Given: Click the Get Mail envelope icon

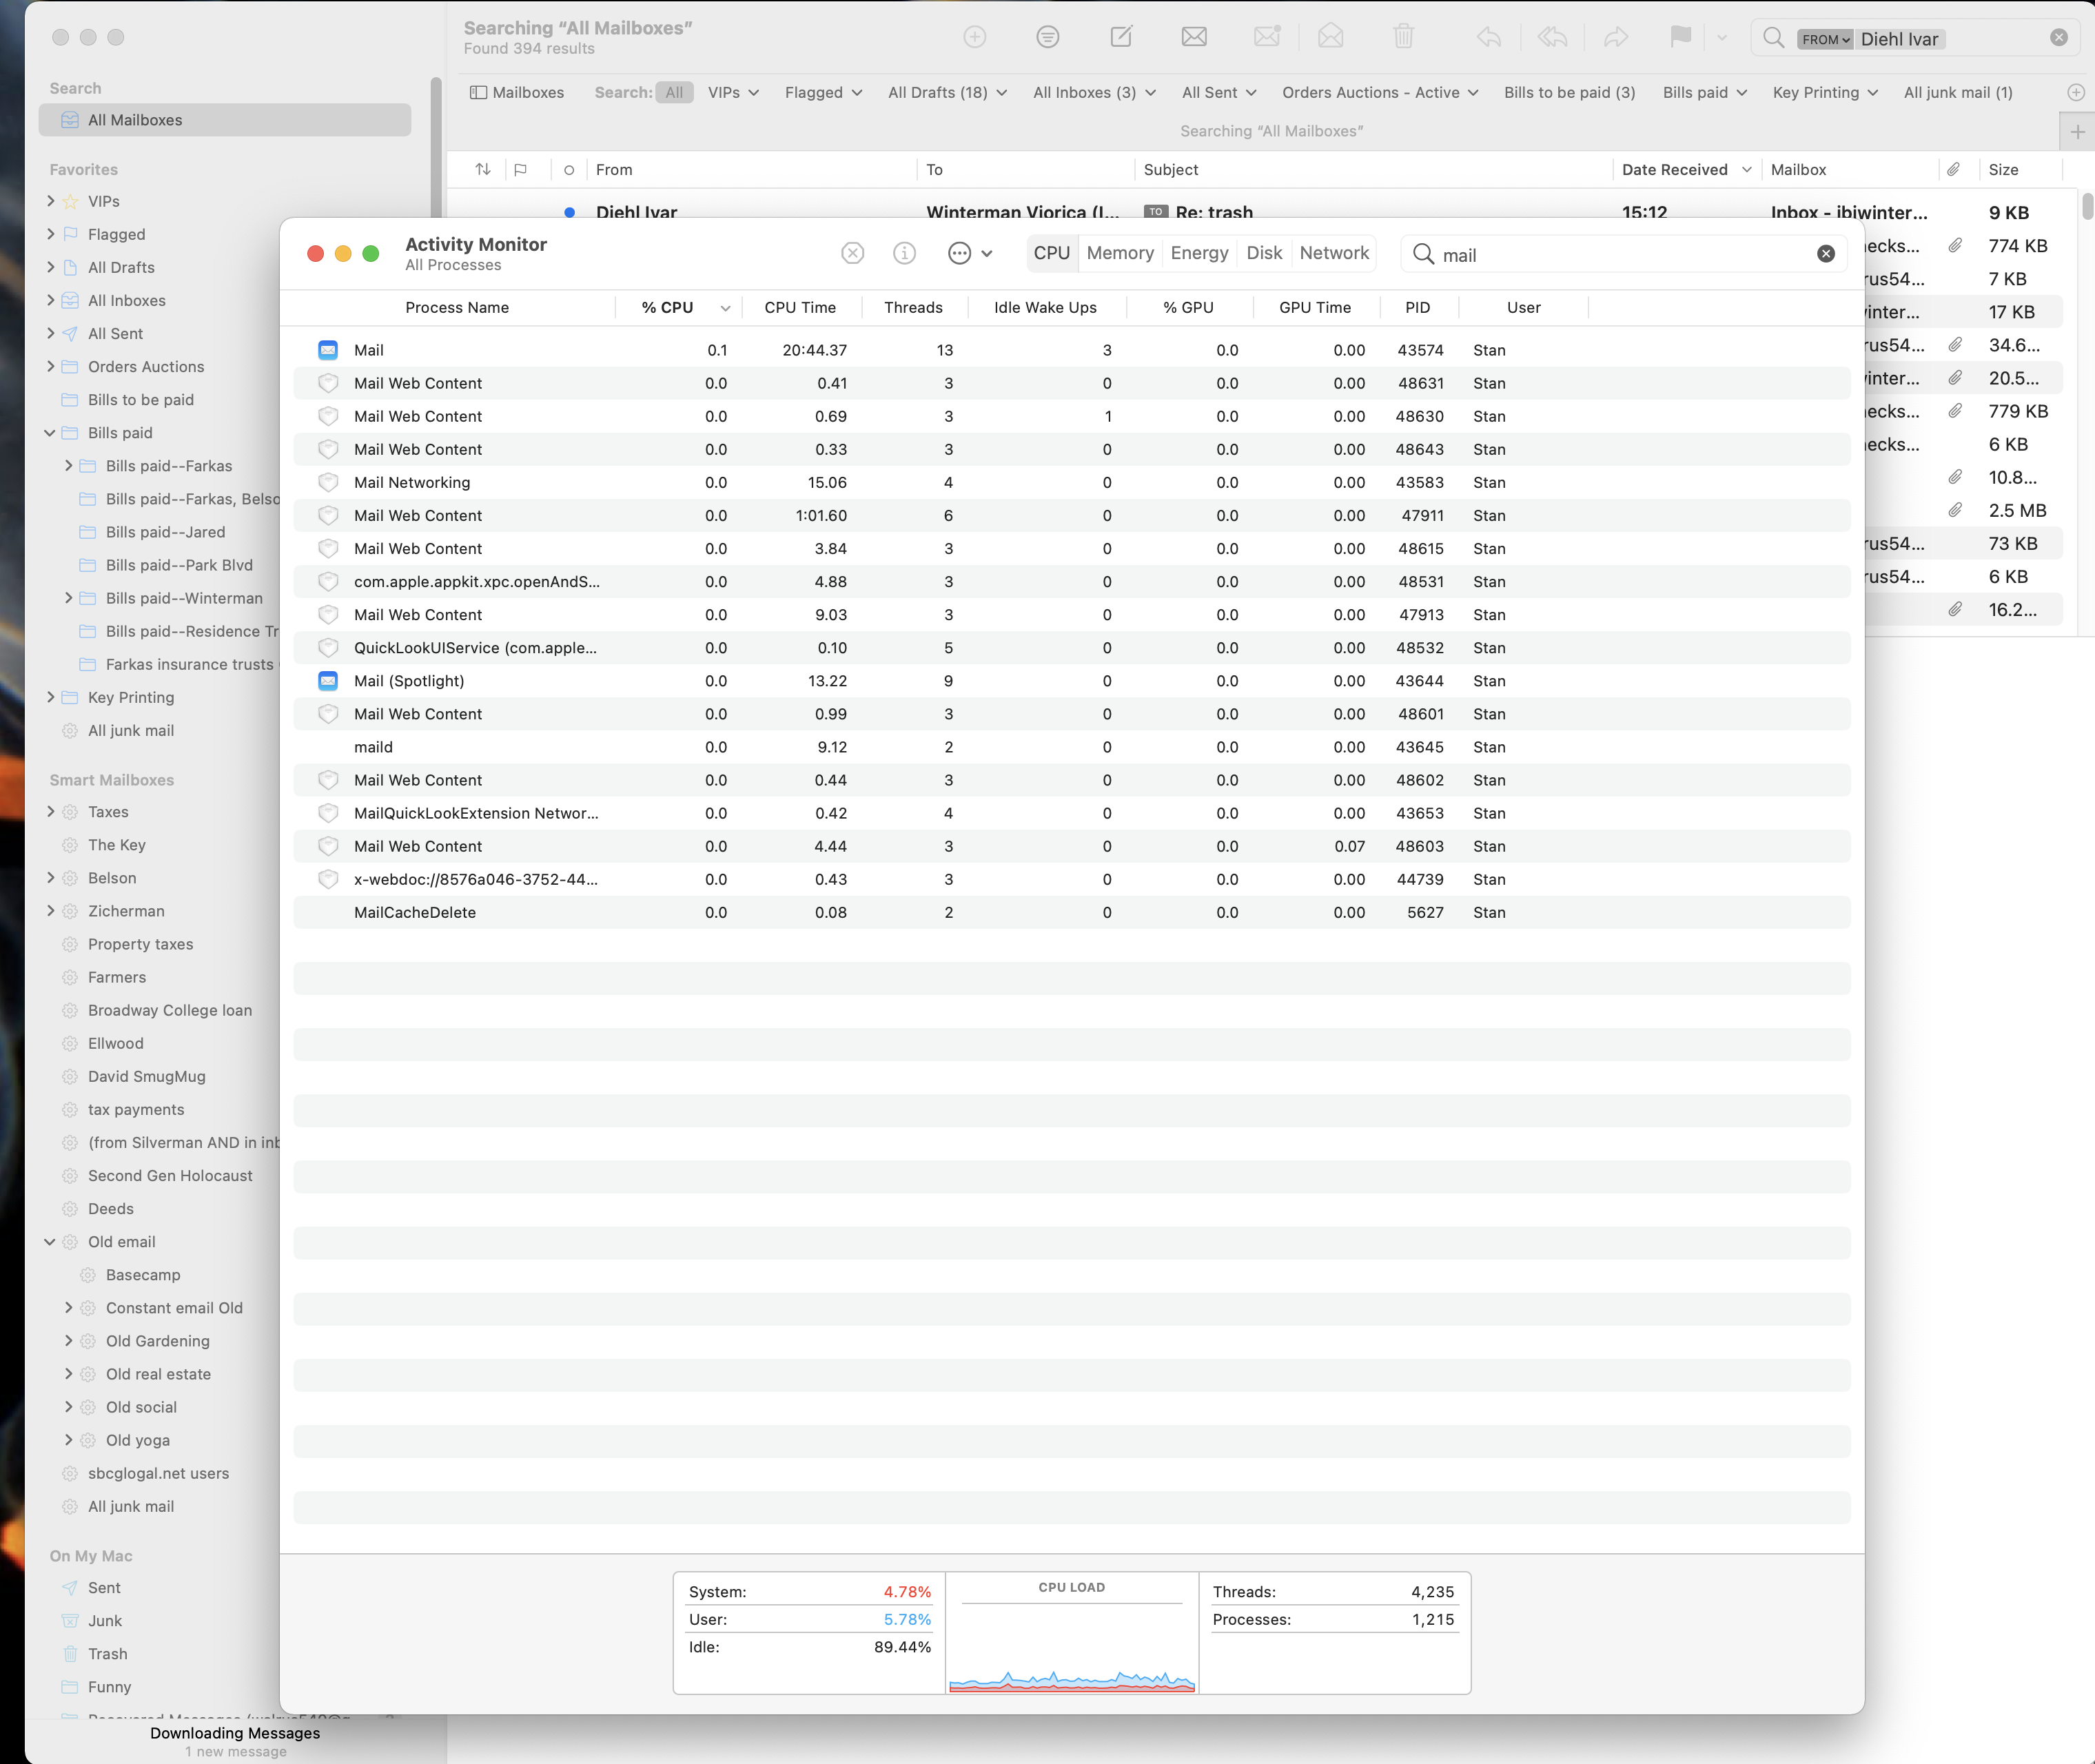Looking at the screenshot, I should 1194,38.
